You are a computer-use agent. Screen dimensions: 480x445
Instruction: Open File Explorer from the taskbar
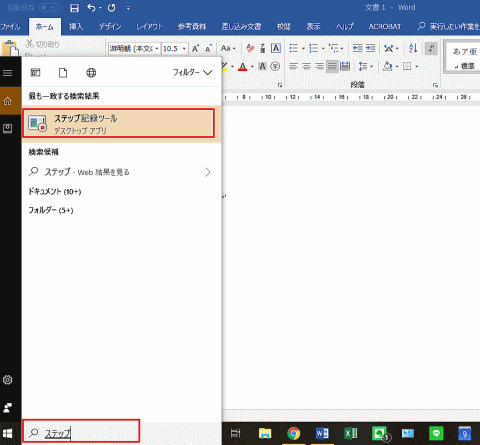[x=265, y=433]
